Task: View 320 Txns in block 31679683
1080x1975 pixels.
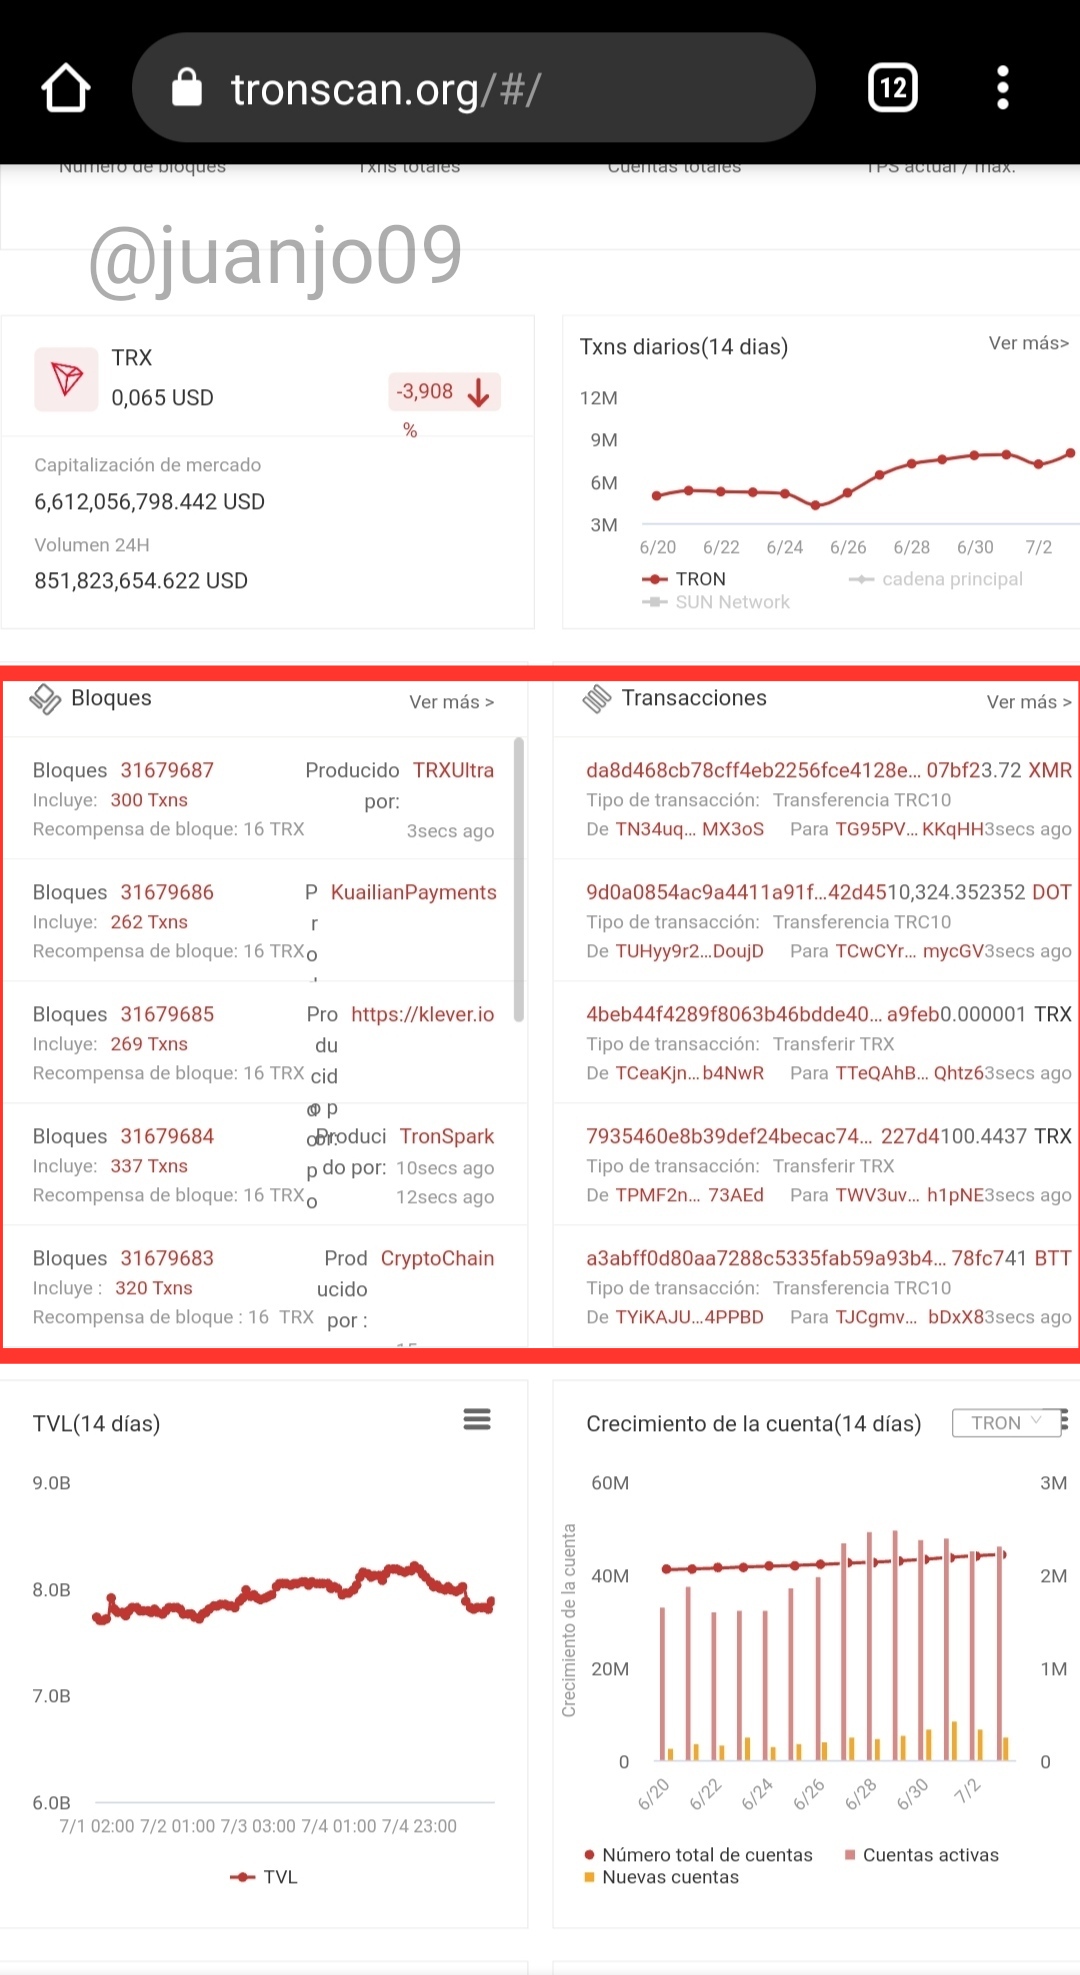Action: (x=154, y=1288)
